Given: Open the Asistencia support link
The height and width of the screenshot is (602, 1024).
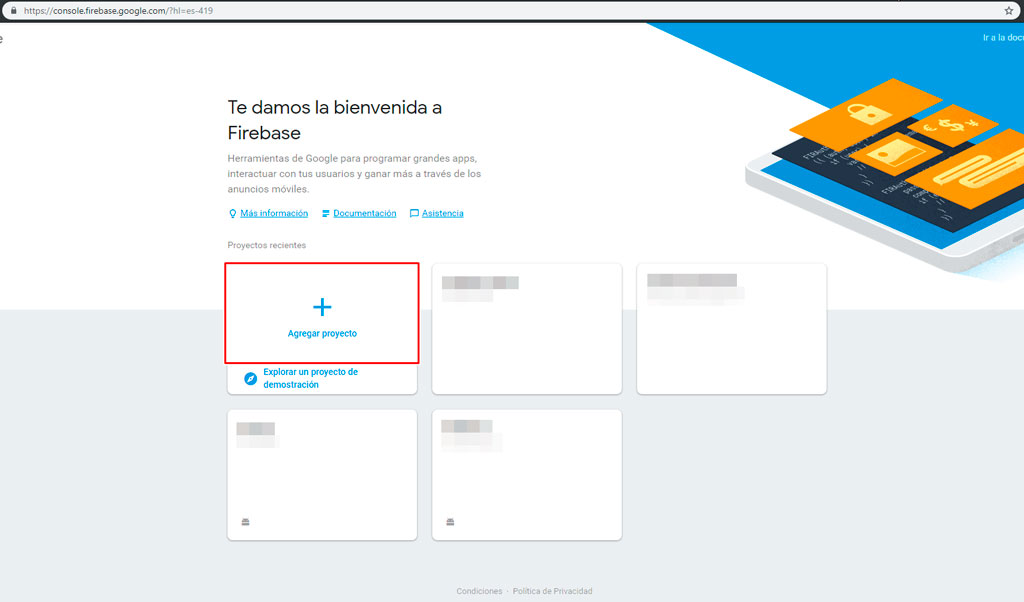Looking at the screenshot, I should click(x=442, y=214).
